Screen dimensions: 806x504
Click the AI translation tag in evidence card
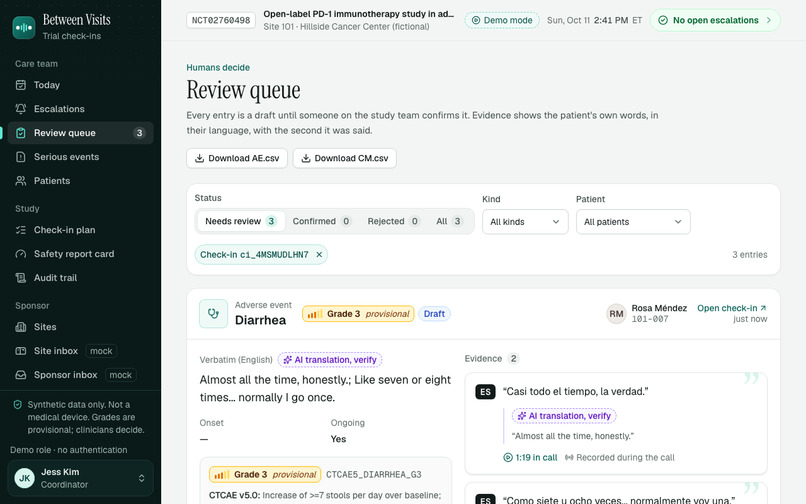564,416
